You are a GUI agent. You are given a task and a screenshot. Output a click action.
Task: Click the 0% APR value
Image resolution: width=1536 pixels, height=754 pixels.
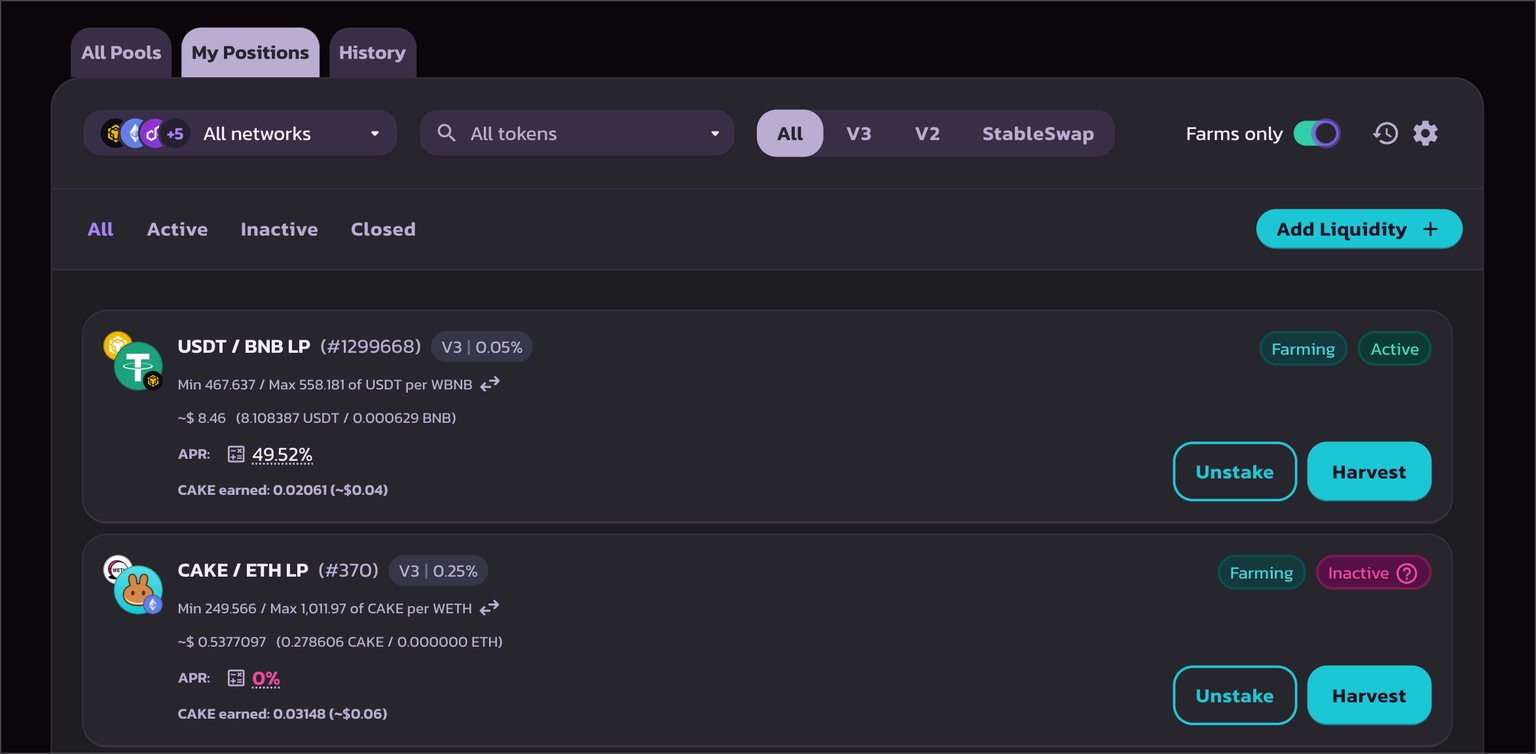[x=266, y=679]
